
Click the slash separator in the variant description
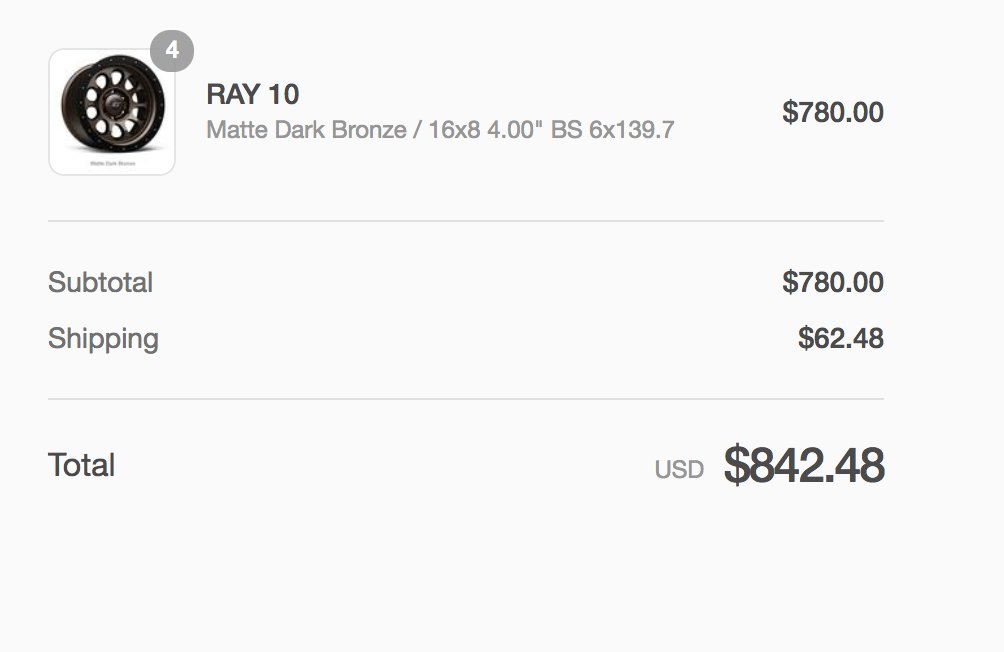pos(417,130)
